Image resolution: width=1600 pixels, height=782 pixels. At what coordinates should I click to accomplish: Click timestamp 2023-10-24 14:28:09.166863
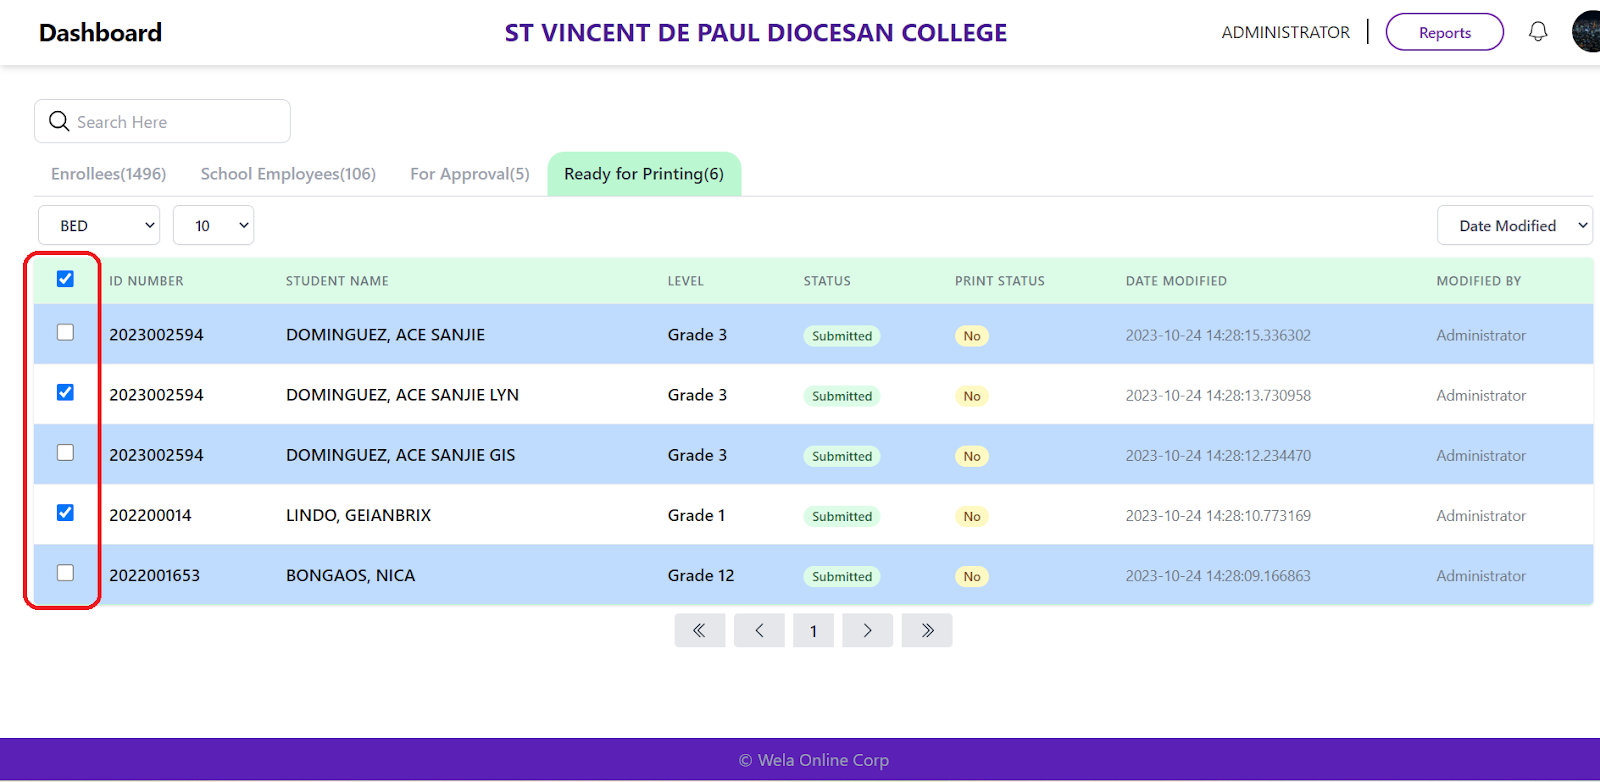point(1218,575)
